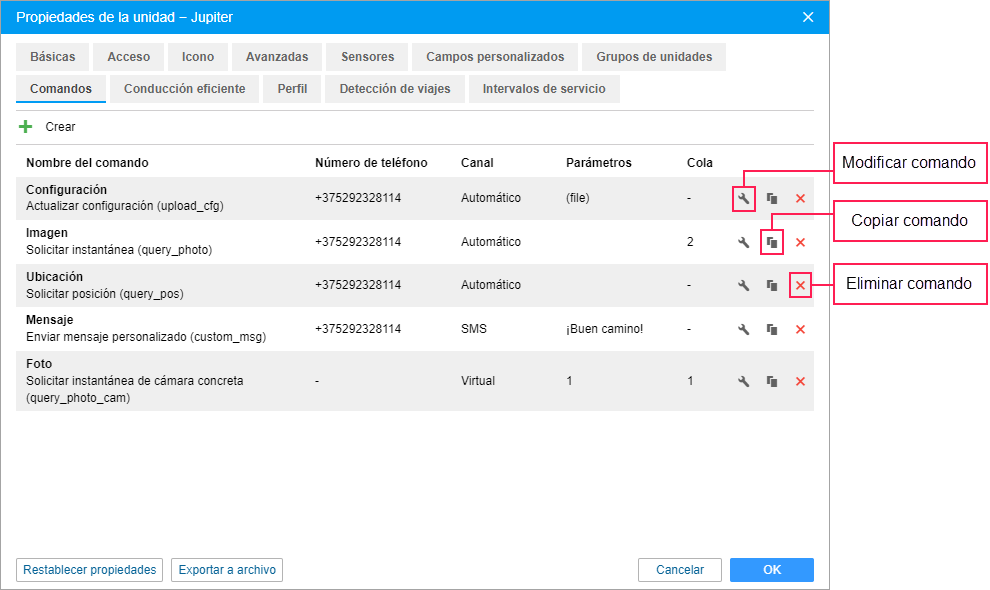Click wrench icon for Configuración command

point(744,198)
